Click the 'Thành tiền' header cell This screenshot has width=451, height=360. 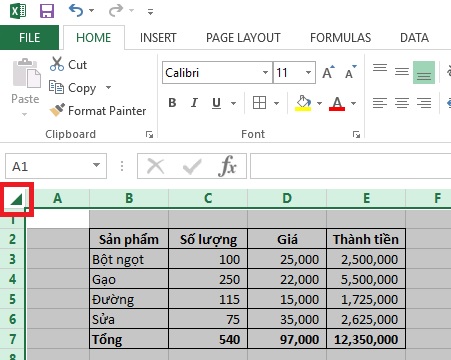[366, 239]
